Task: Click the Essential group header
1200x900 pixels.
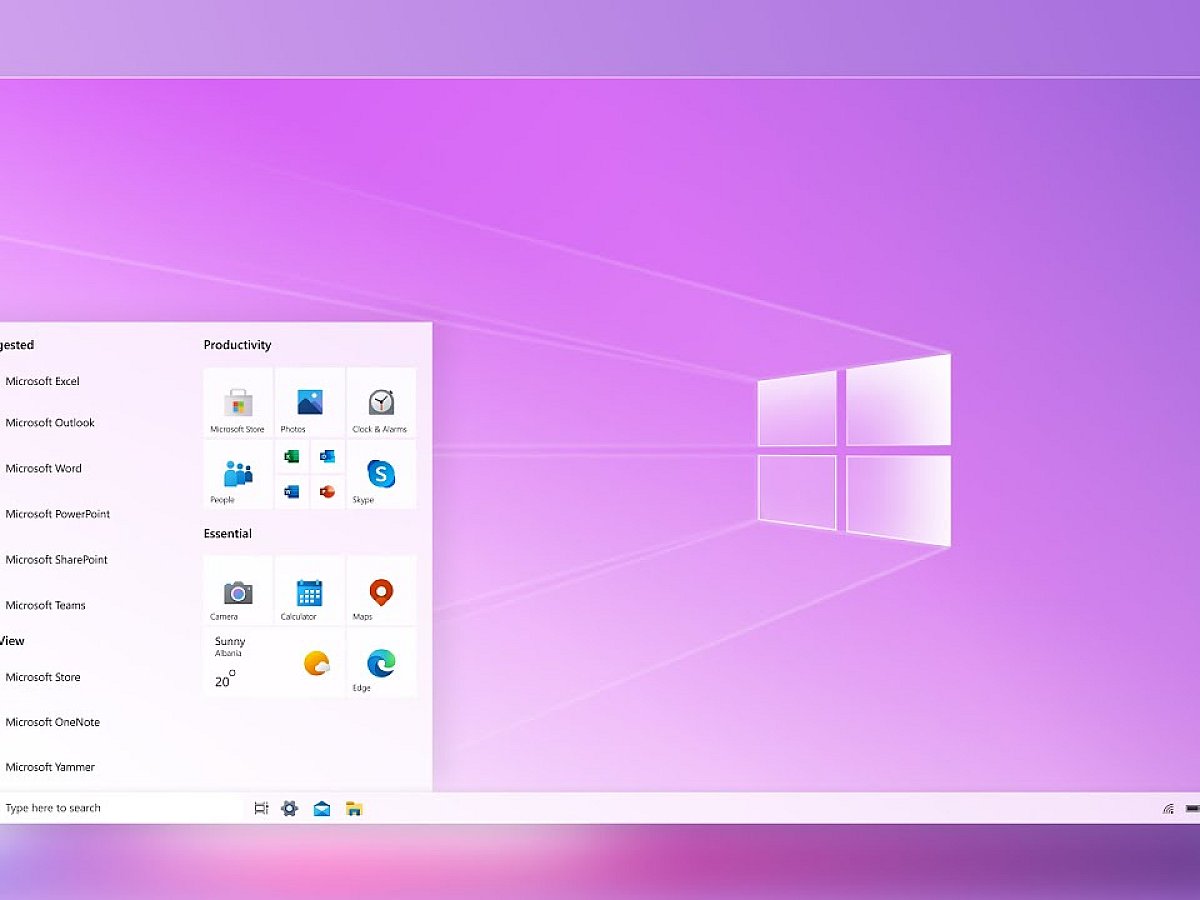Action: tap(228, 534)
